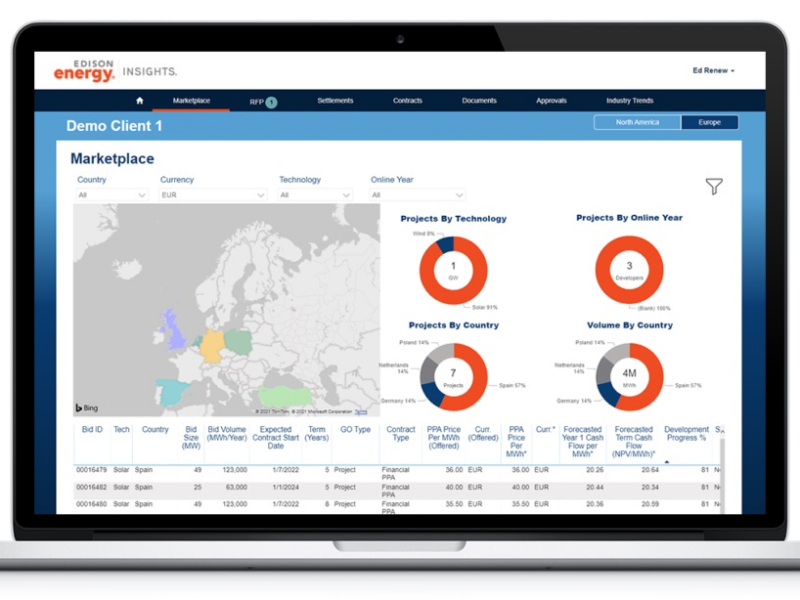Click the Home icon in navigation bar

140,101
